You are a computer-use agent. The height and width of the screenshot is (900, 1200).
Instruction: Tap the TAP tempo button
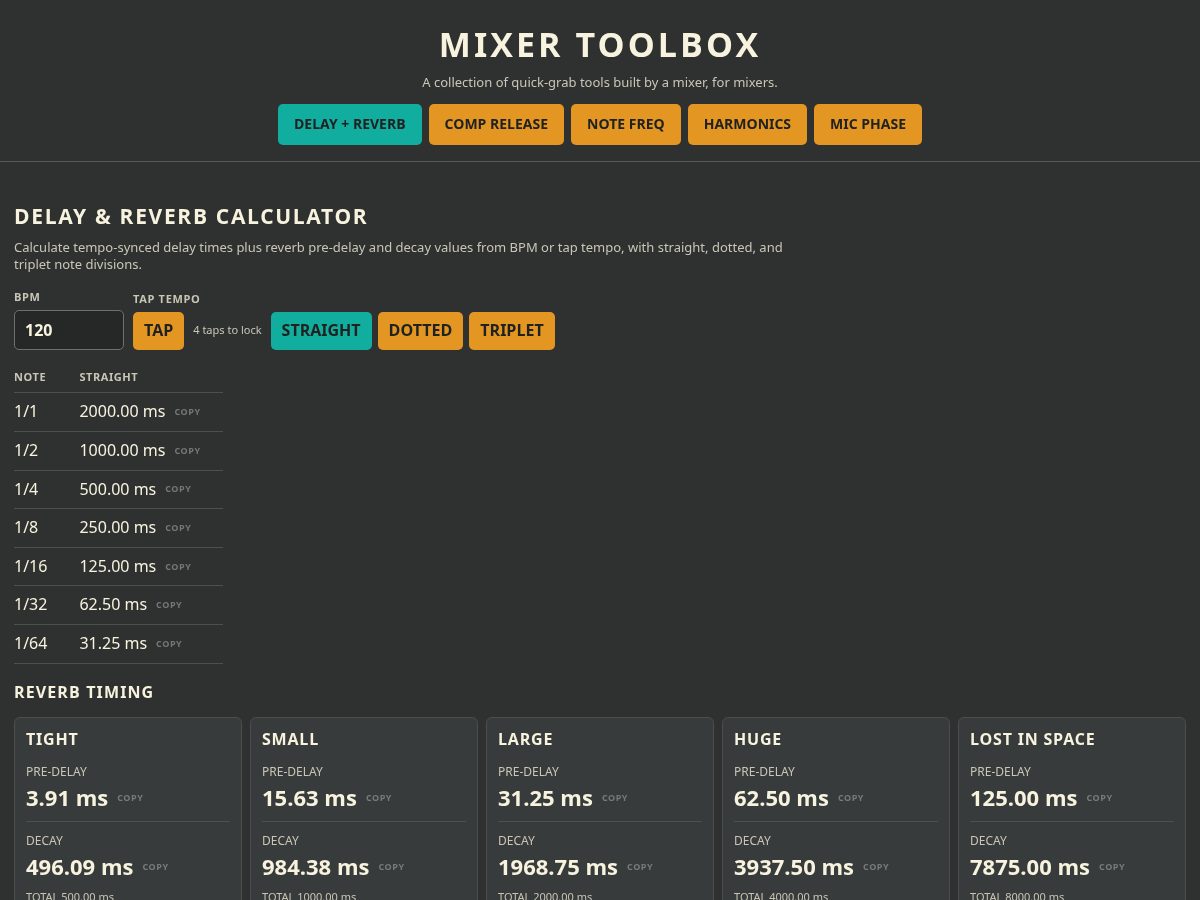coord(158,330)
